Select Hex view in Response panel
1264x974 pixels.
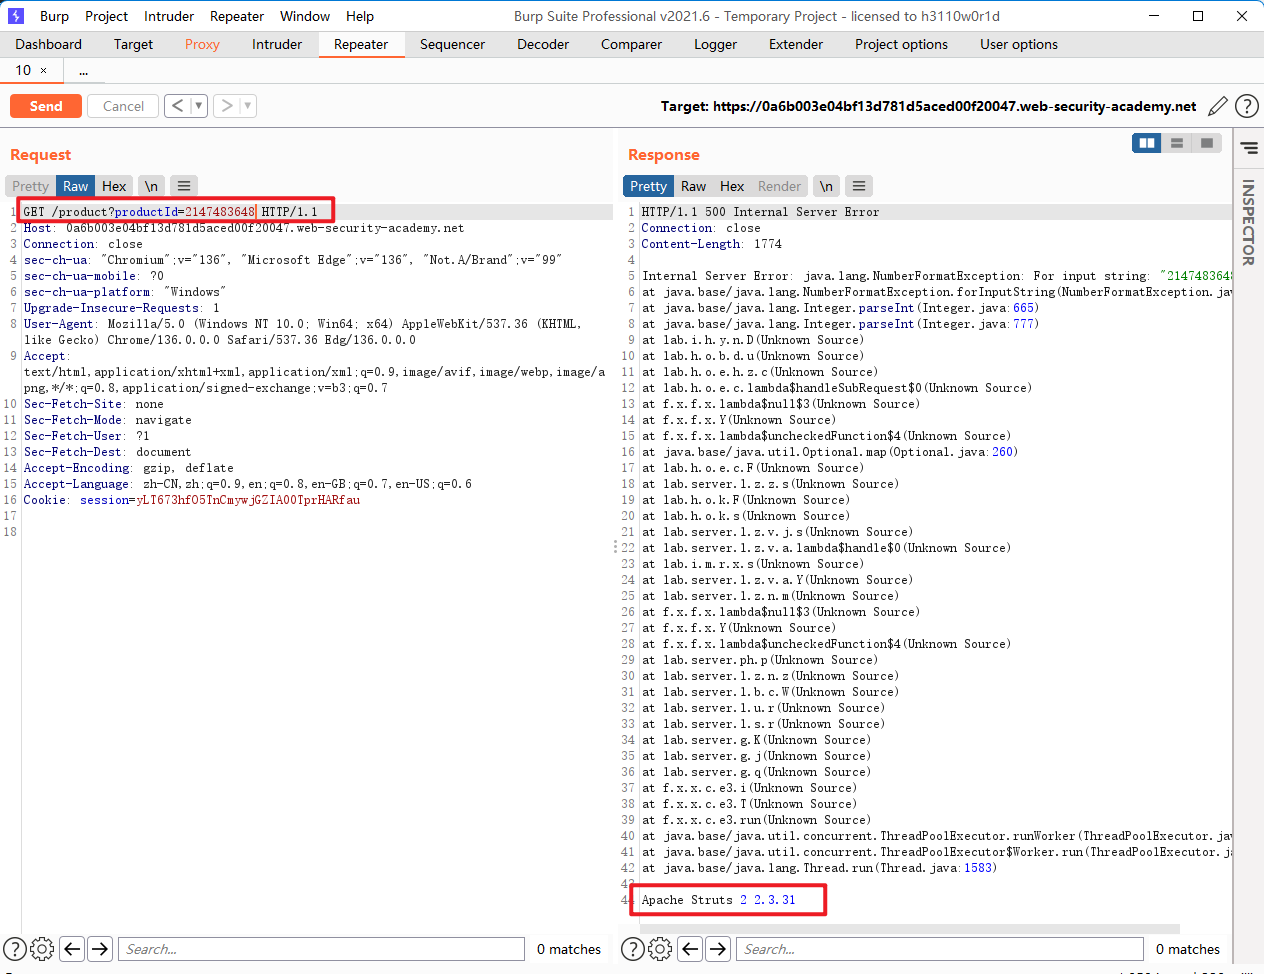732,186
